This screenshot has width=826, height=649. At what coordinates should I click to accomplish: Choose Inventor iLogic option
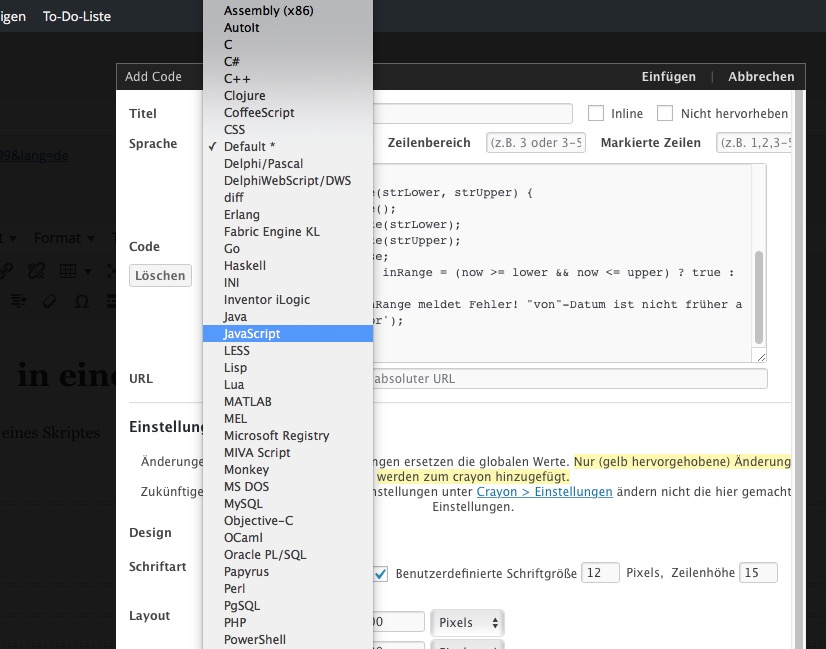tap(288, 299)
